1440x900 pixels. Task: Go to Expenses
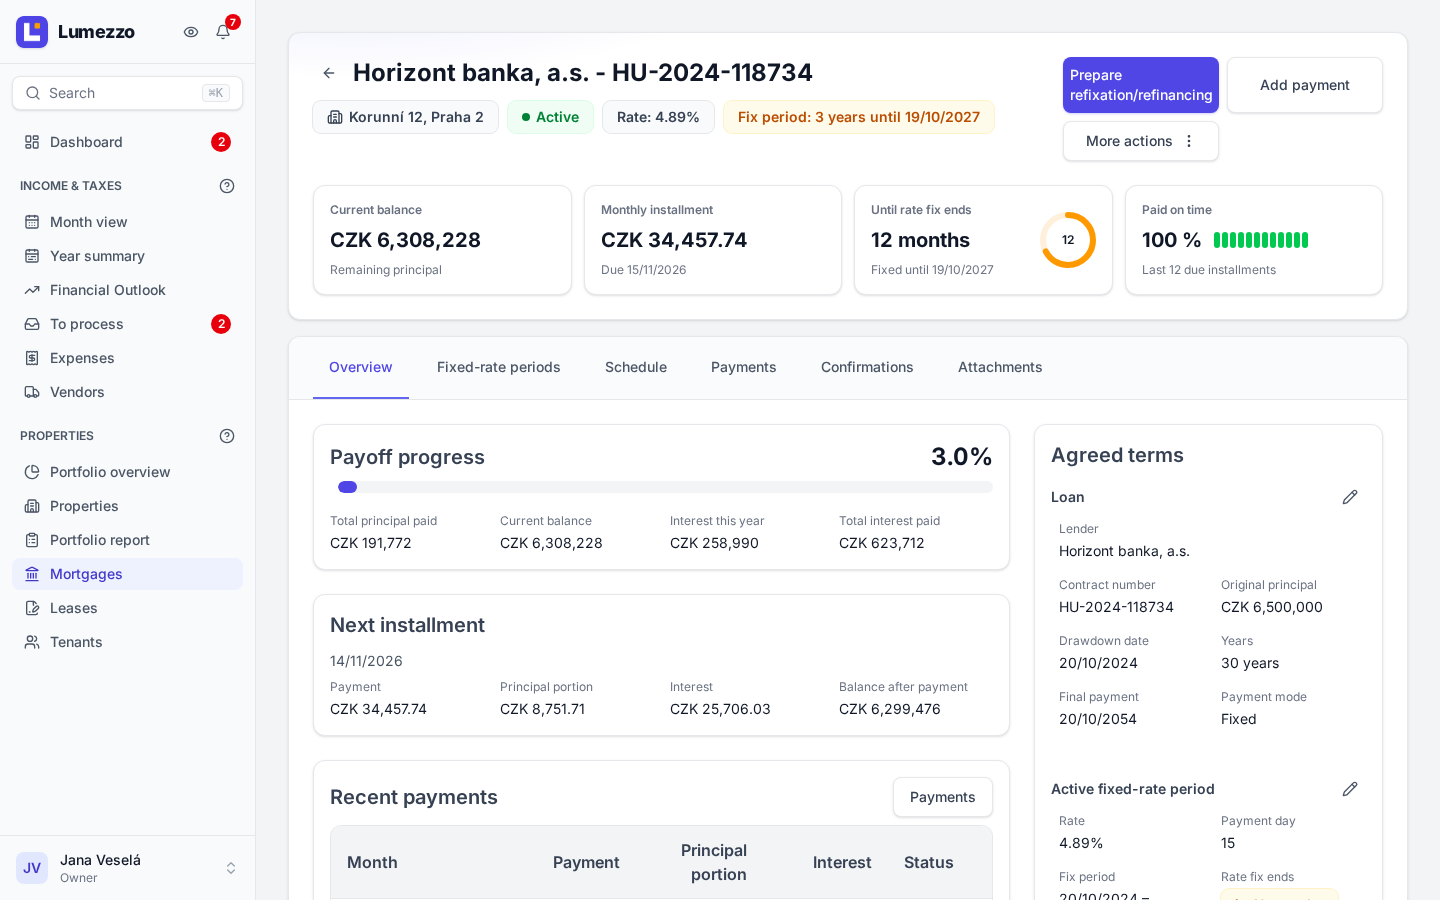pos(127,358)
